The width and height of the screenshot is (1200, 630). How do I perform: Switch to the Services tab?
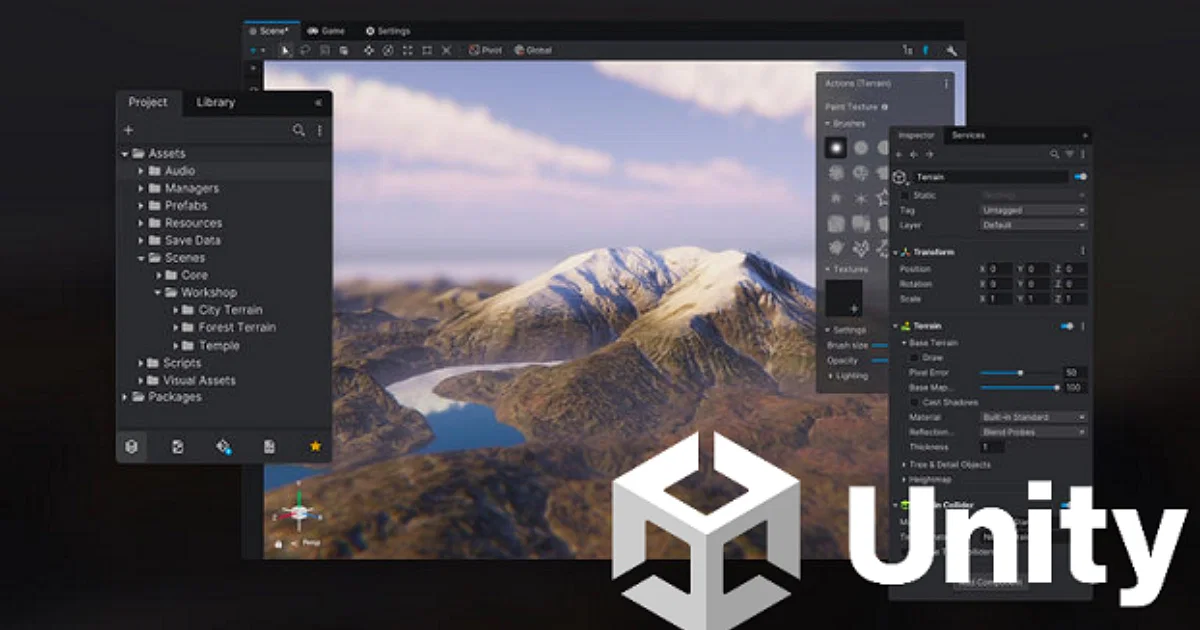point(968,135)
